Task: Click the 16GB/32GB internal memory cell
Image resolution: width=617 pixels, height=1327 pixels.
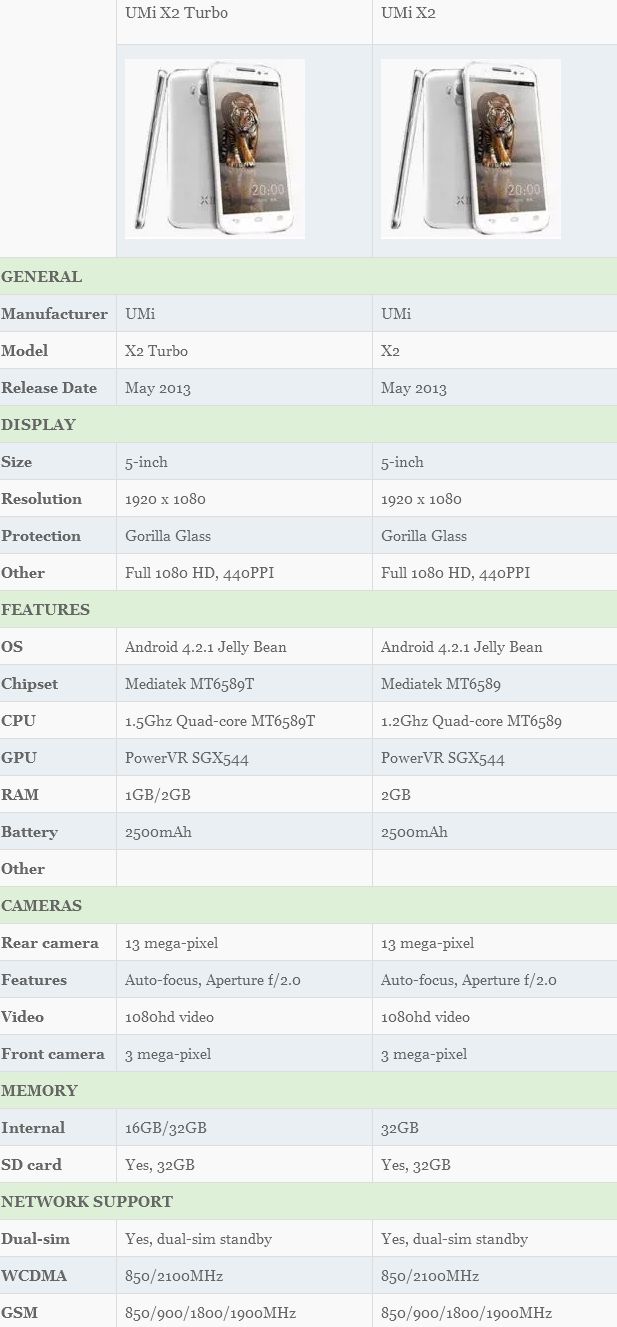Action: [166, 1129]
